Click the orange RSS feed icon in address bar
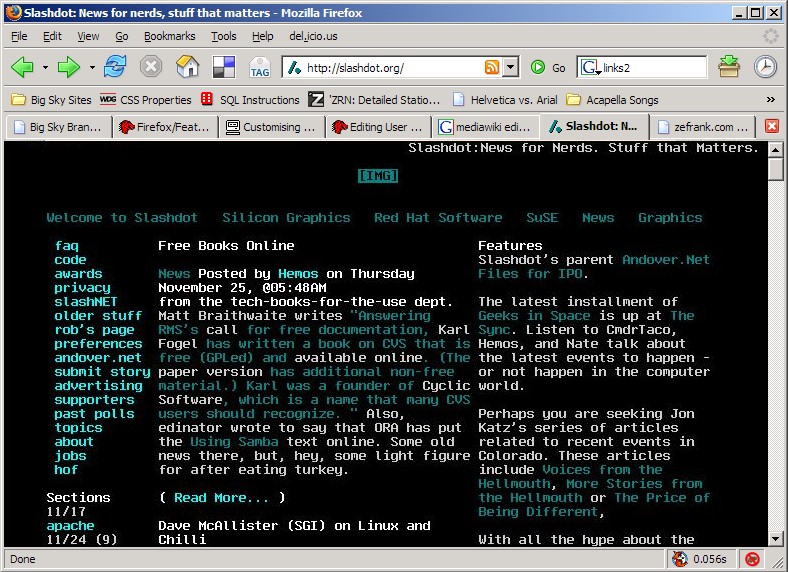 (491, 67)
